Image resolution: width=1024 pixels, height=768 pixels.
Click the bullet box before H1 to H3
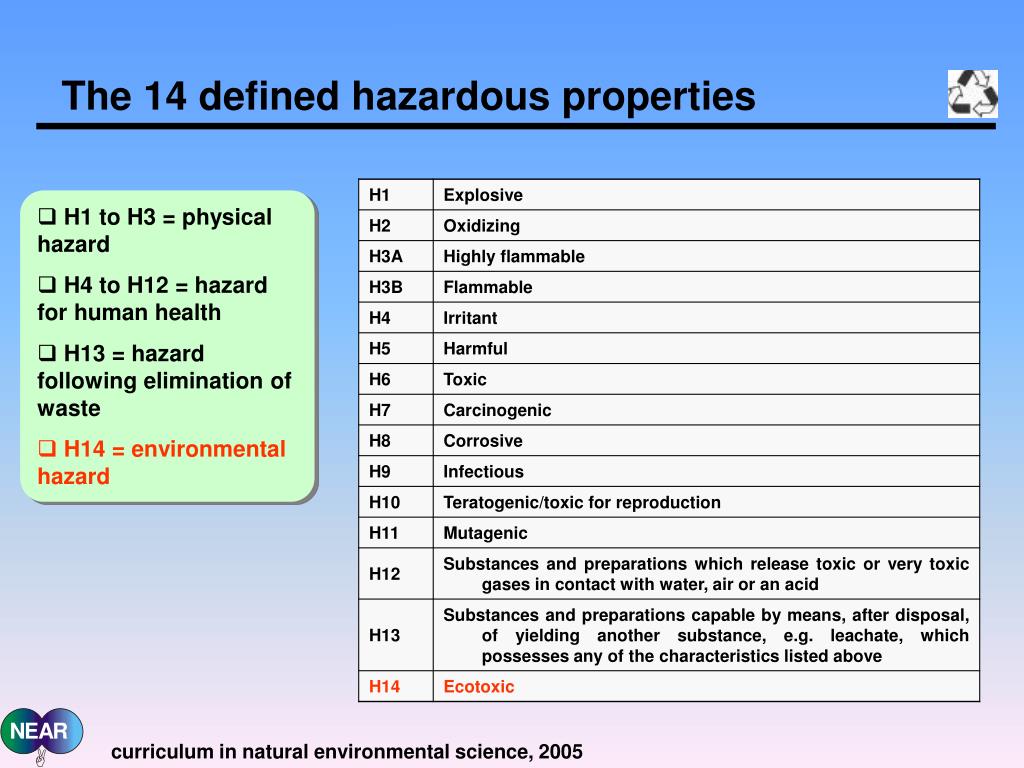[x=47, y=216]
